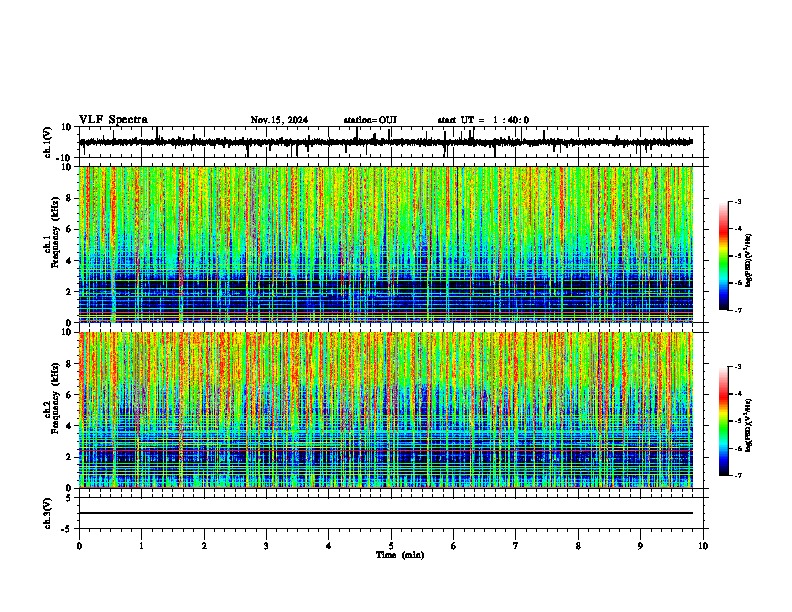Click the "ch.1(V)" waveform axis label
The image size is (792, 612).
pyautogui.click(x=47, y=142)
